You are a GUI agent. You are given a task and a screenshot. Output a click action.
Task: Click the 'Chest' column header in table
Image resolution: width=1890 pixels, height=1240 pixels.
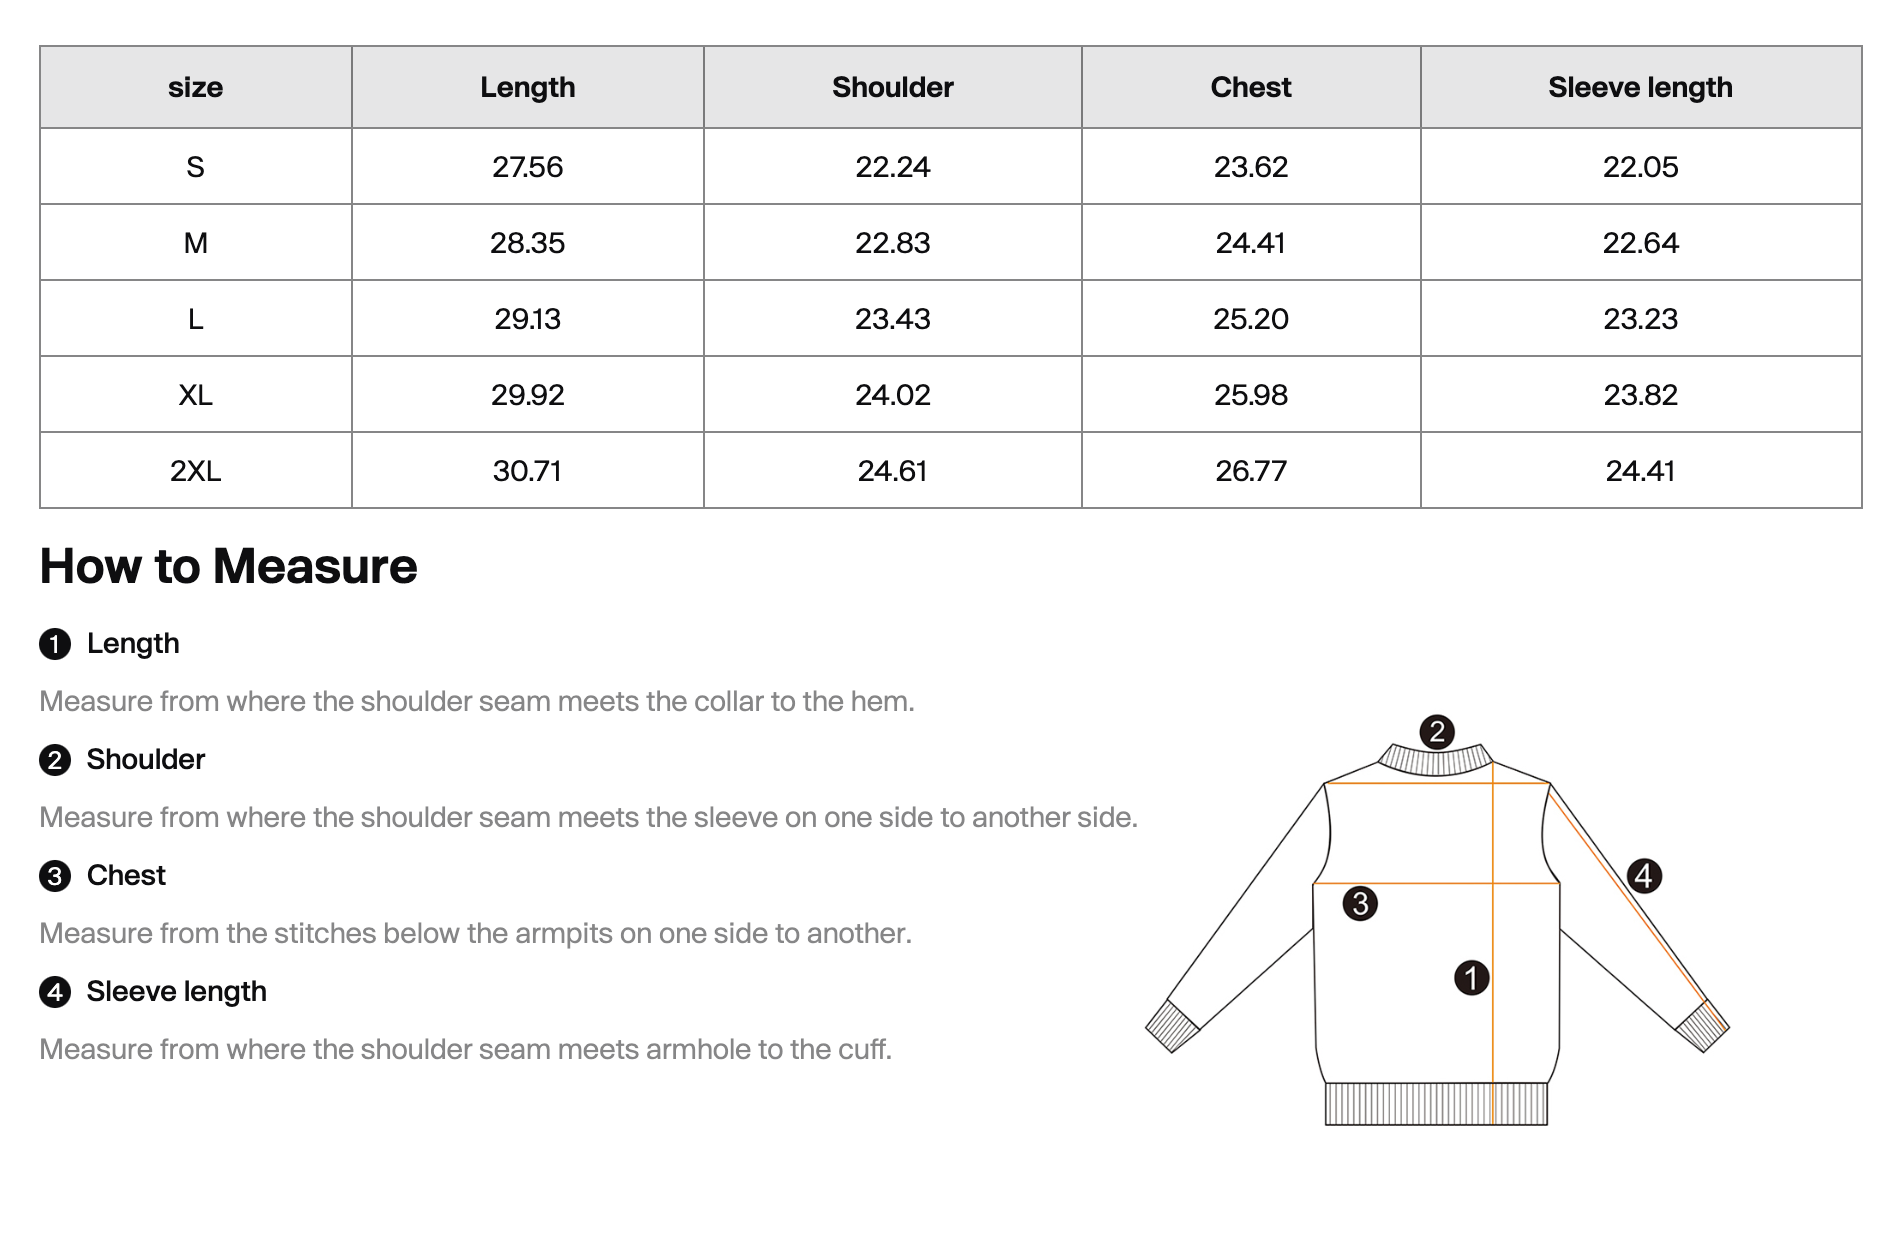[x=1250, y=87]
